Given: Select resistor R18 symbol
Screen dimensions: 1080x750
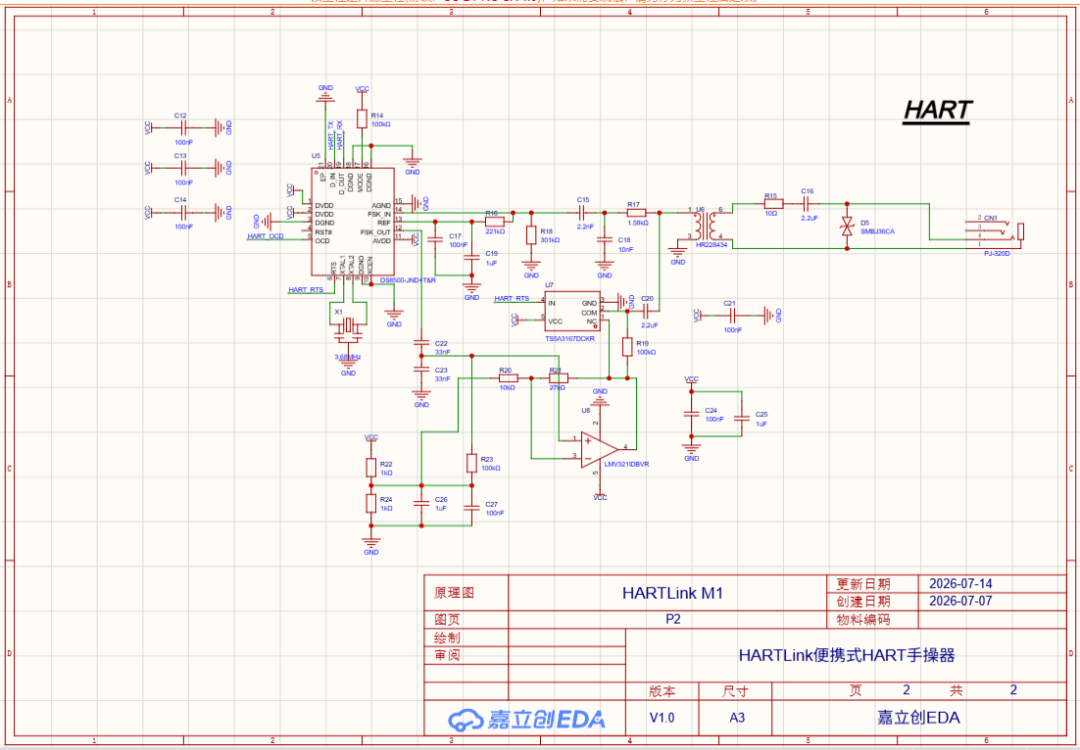Looking at the screenshot, I should click(x=530, y=235).
